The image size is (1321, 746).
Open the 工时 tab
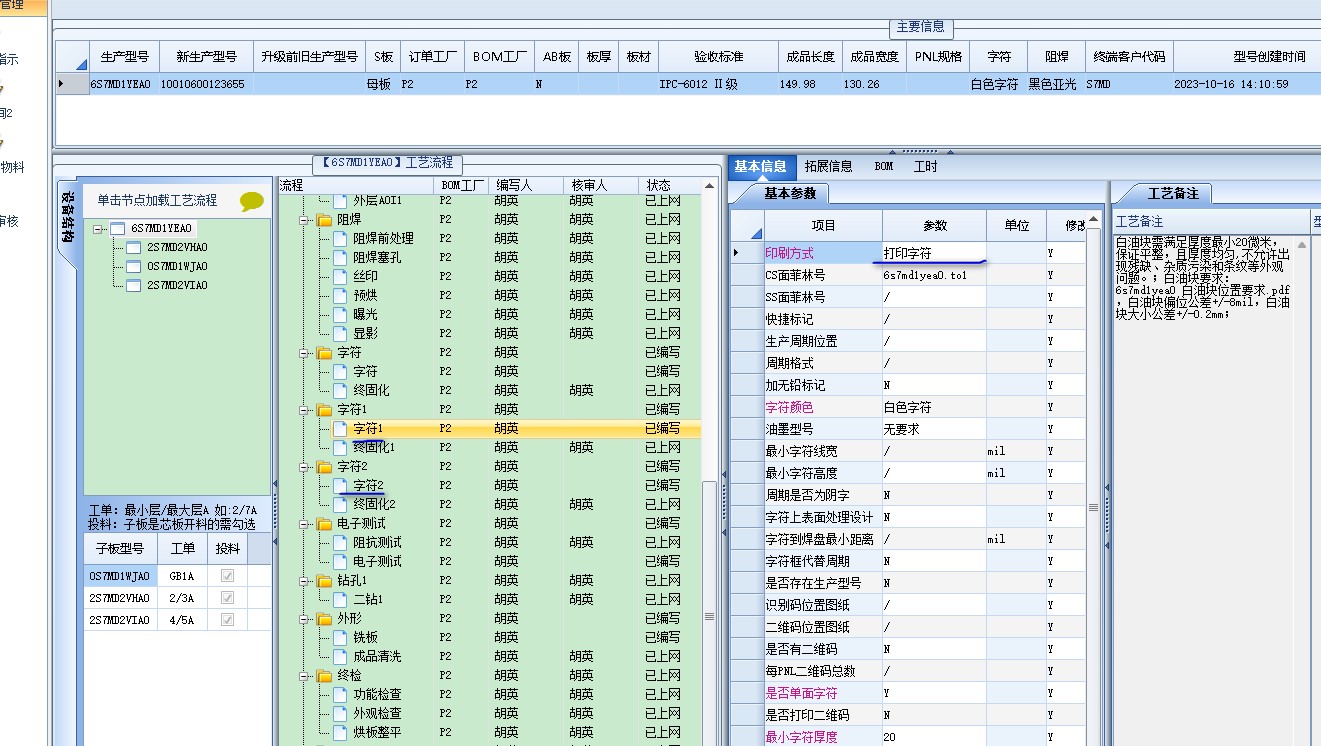pyautogui.click(x=926, y=167)
